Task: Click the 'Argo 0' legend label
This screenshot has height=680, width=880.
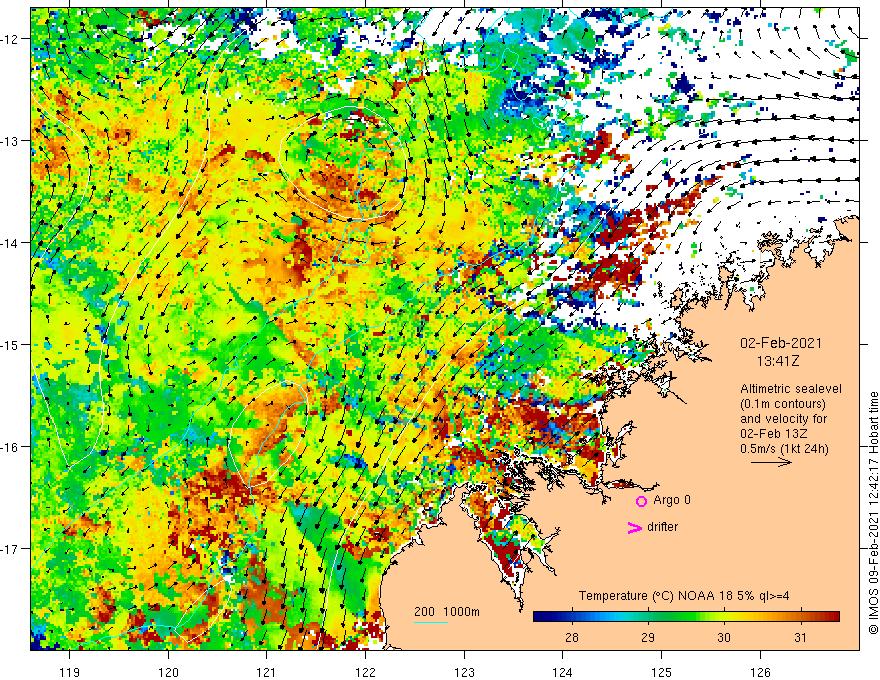Action: click(x=672, y=500)
